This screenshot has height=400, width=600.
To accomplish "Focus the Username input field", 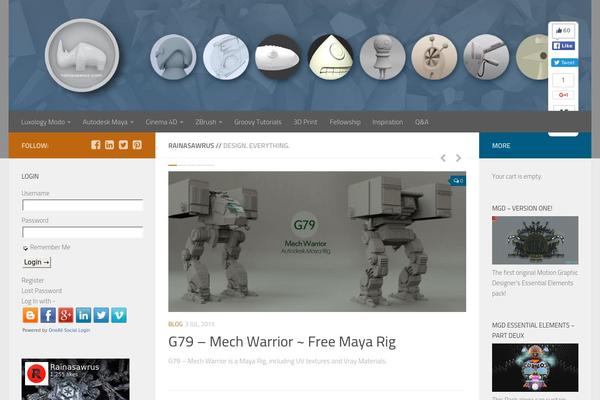I will click(x=83, y=205).
